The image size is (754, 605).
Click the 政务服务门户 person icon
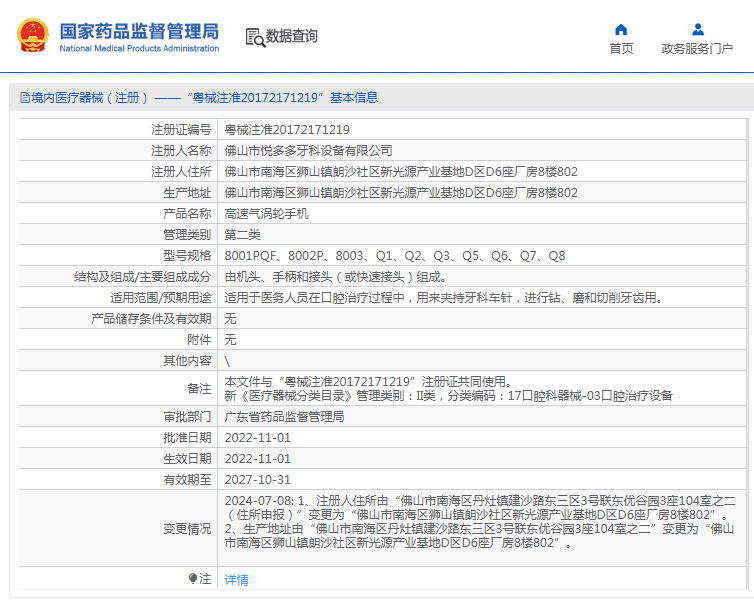tap(697, 30)
